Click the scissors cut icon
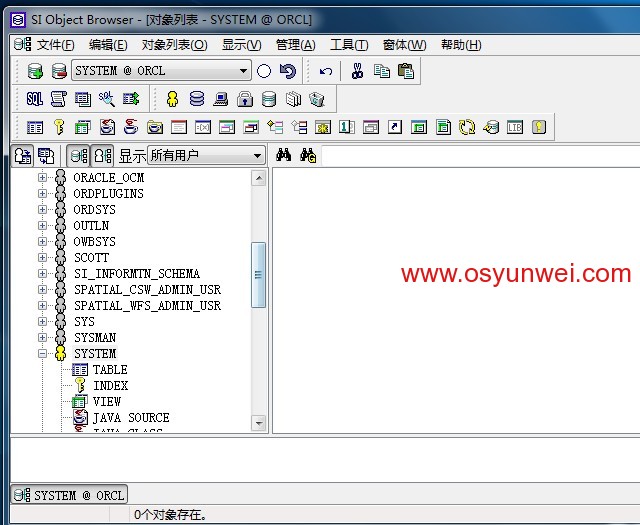The width and height of the screenshot is (640, 525). [x=358, y=71]
